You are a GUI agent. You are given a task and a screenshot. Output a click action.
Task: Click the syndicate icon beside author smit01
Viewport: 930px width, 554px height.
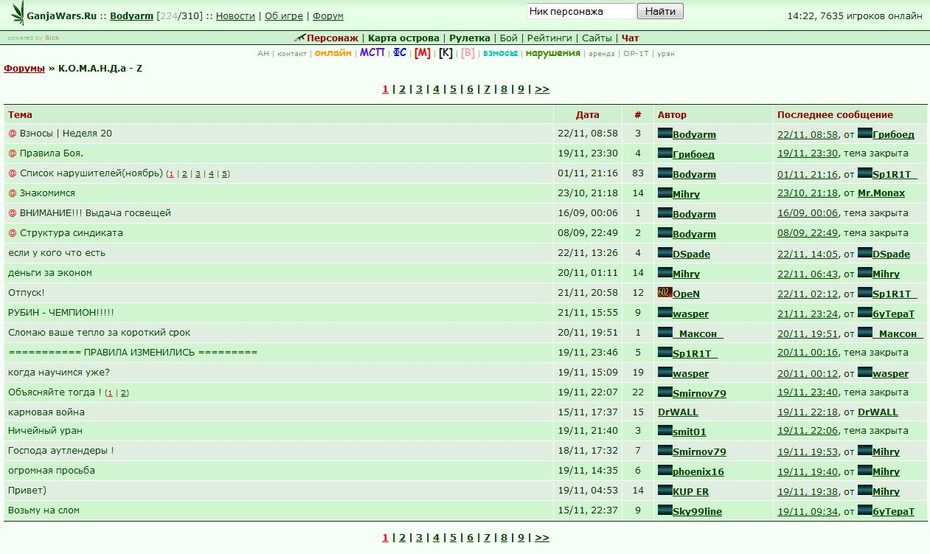664,431
